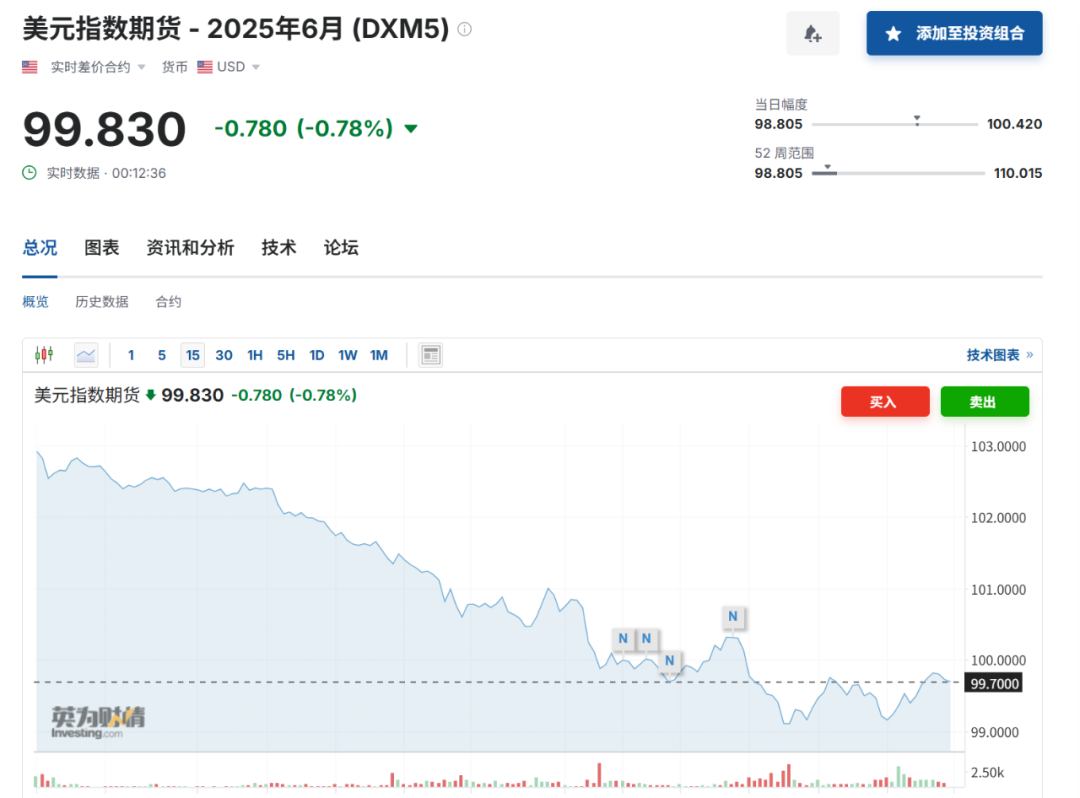Click info icon beside DXM5 title

[x=464, y=29]
